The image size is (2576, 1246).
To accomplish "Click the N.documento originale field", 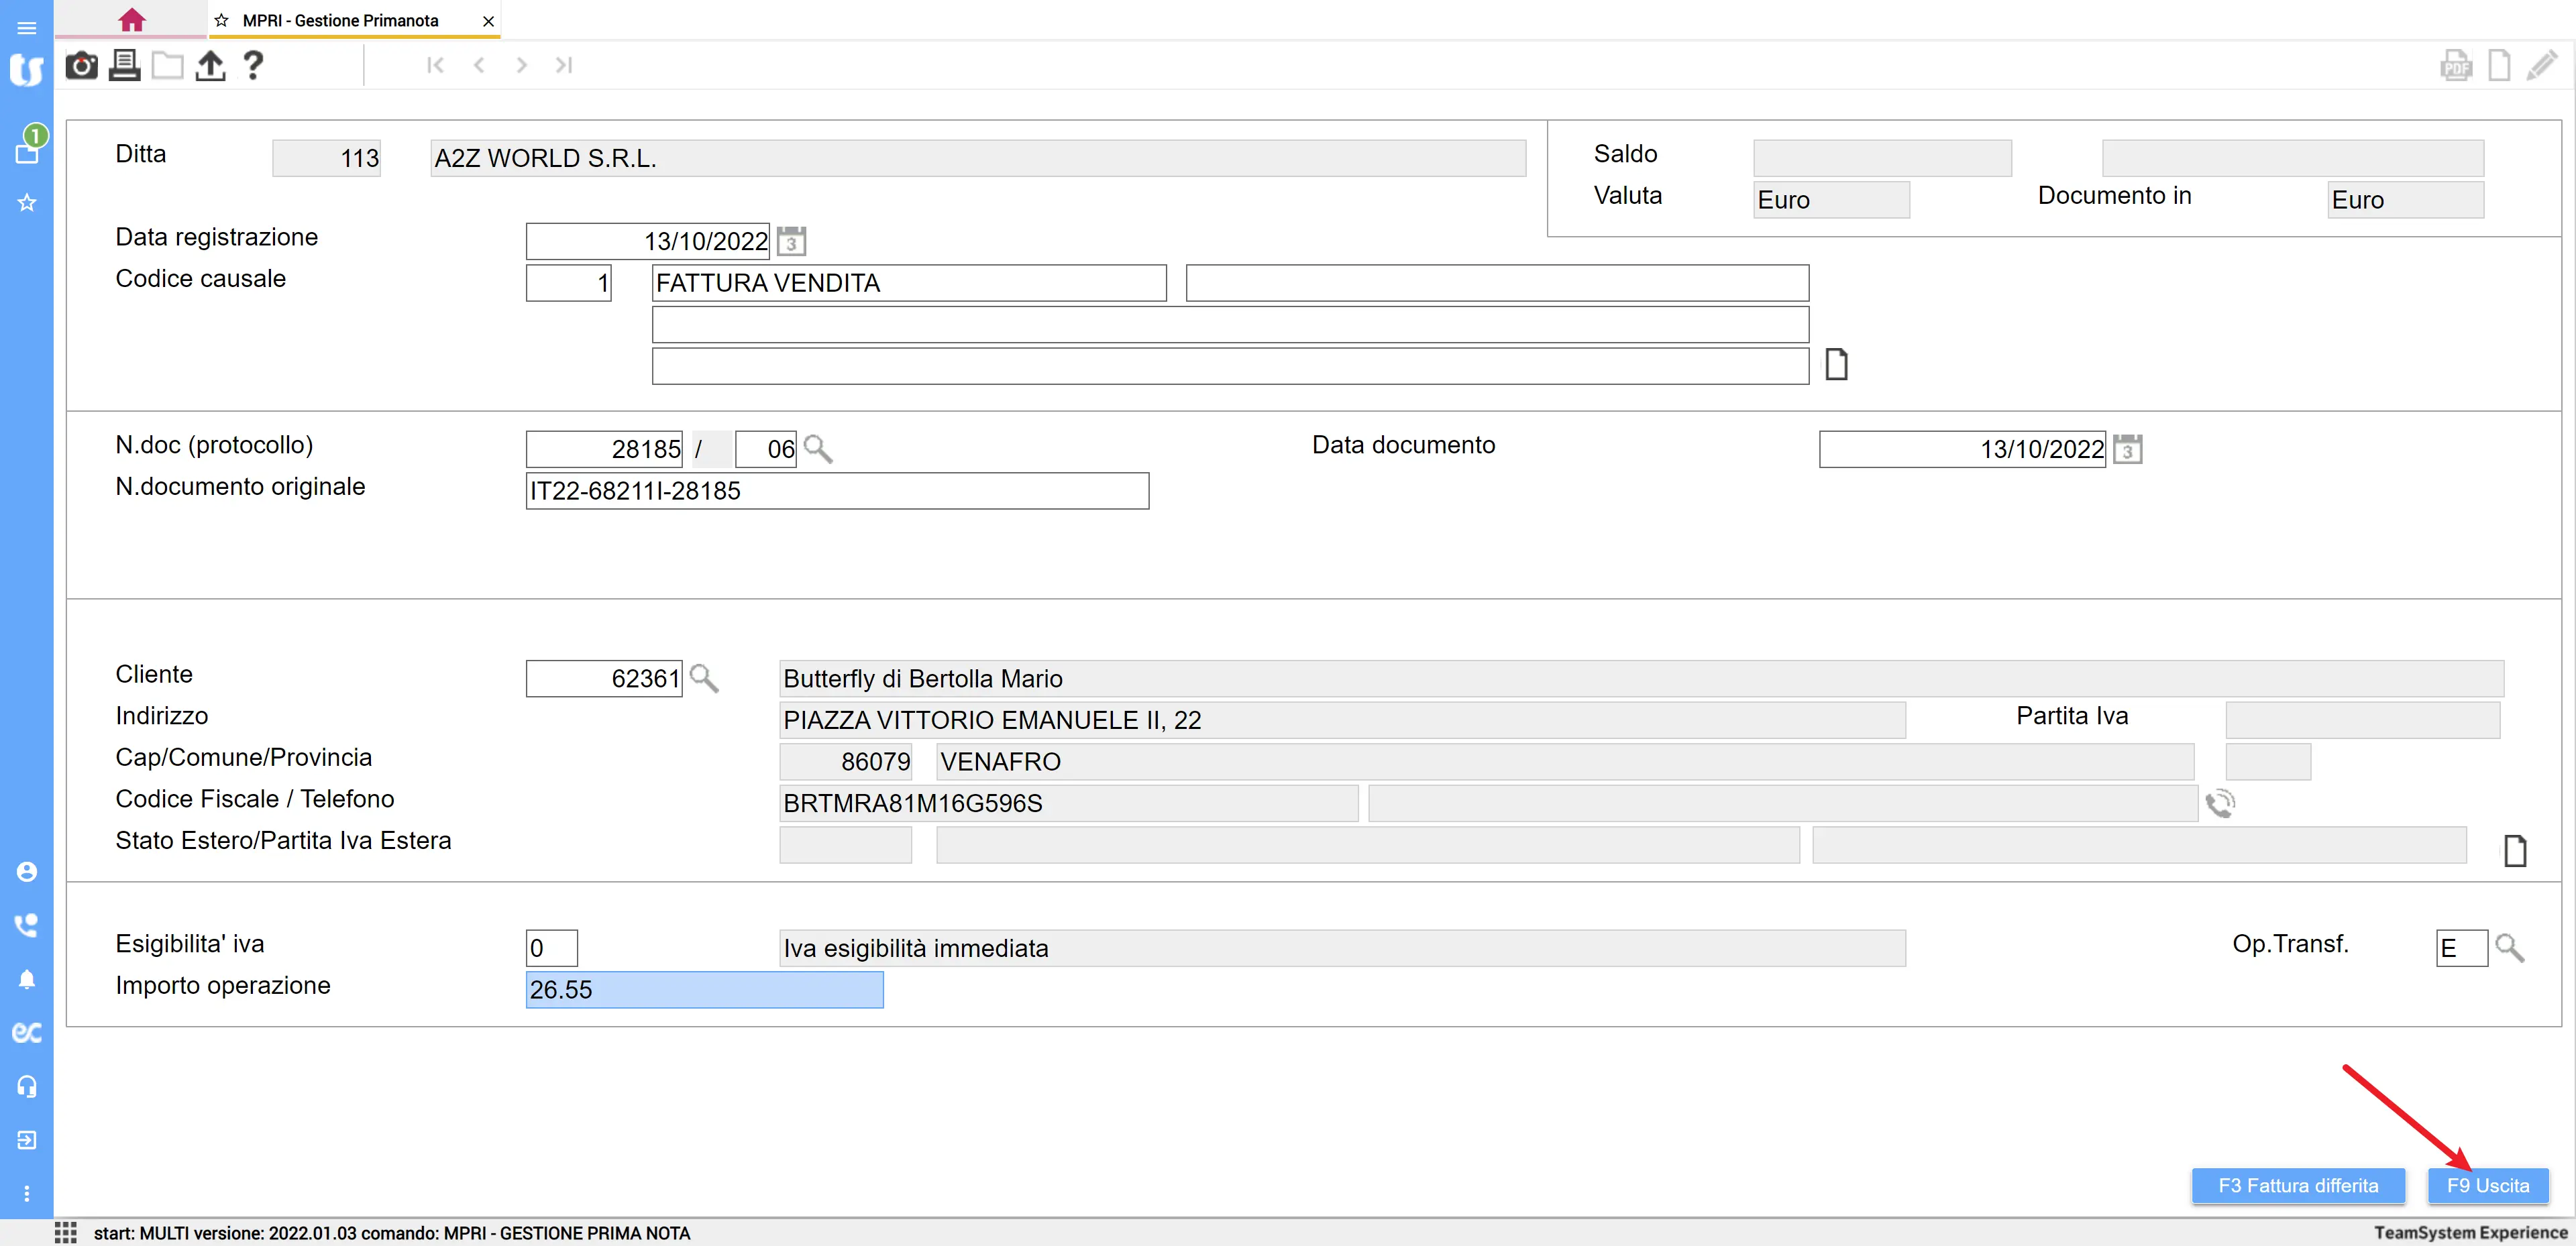I will tap(836, 491).
